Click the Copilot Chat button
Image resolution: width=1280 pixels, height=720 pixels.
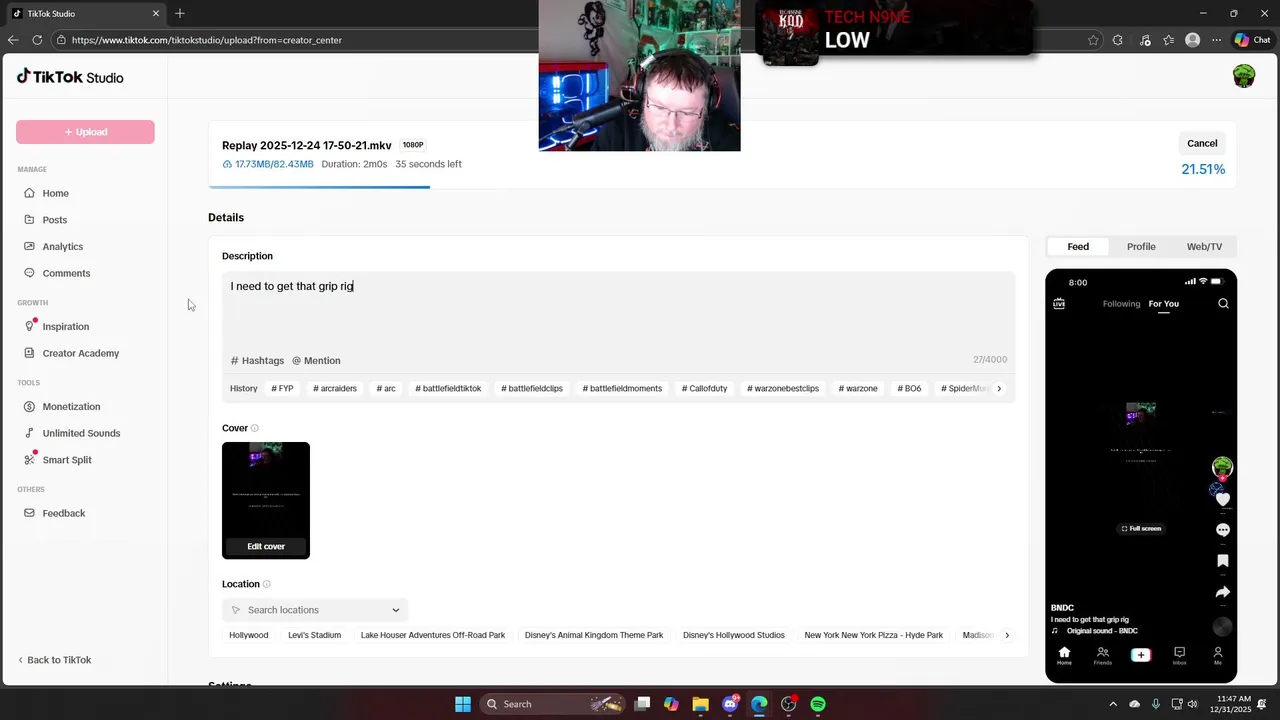[1254, 40]
